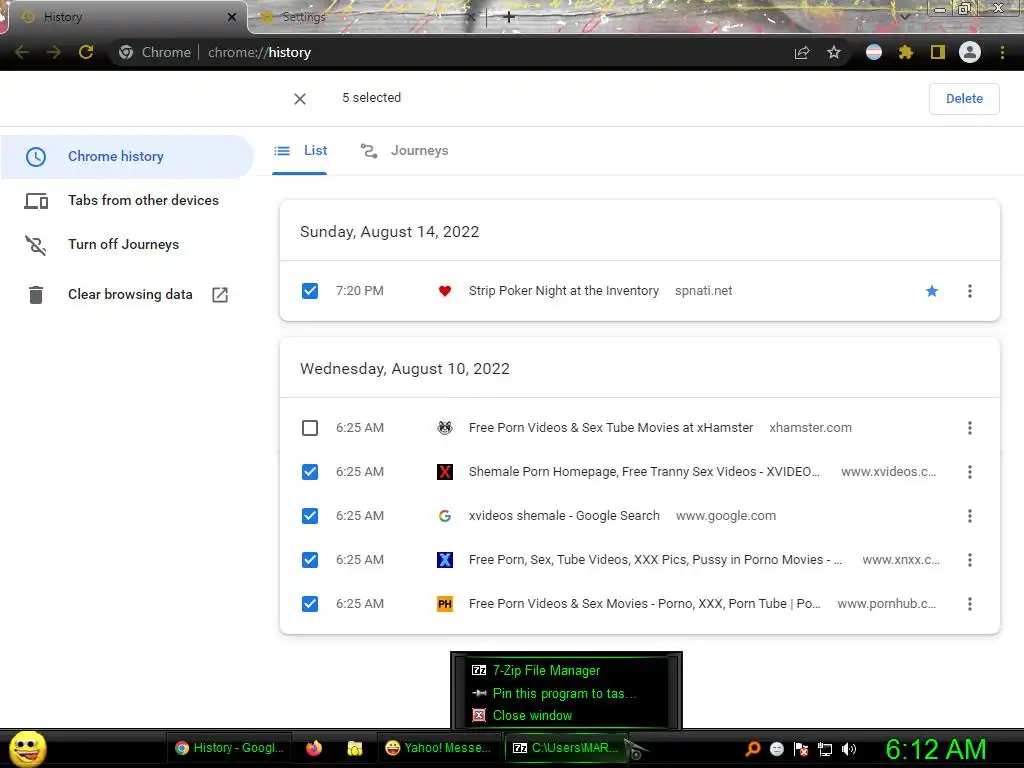This screenshot has height=768, width=1024.
Task: Close the History tab
Action: (x=232, y=18)
